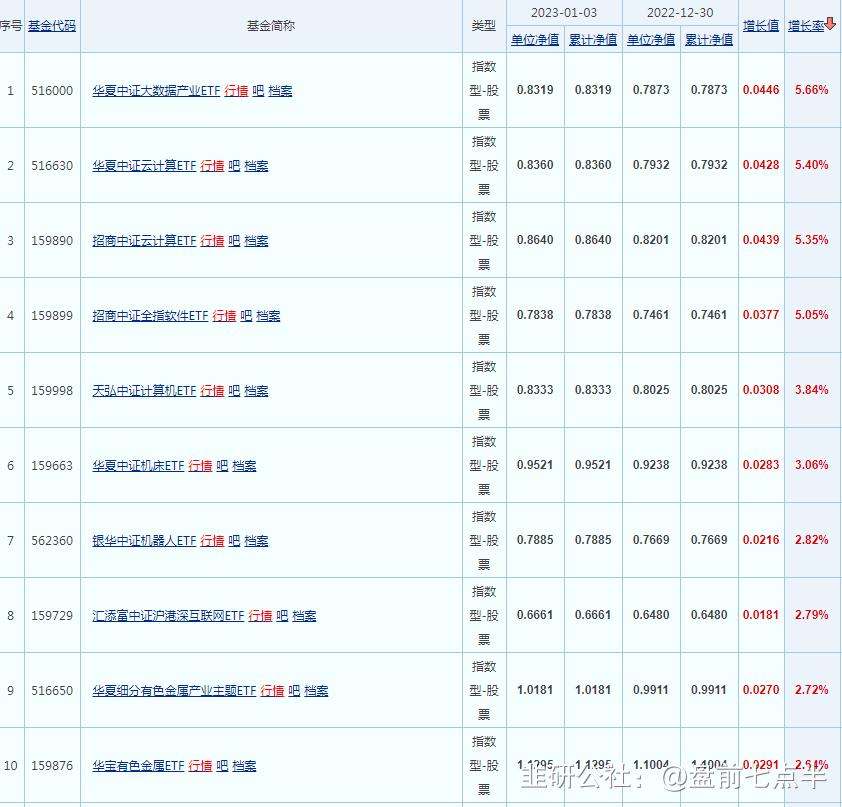Image resolution: width=842 pixels, height=807 pixels.
Task: Open the 吧 forum for 招商中证云计算ETF
Action: (232, 240)
